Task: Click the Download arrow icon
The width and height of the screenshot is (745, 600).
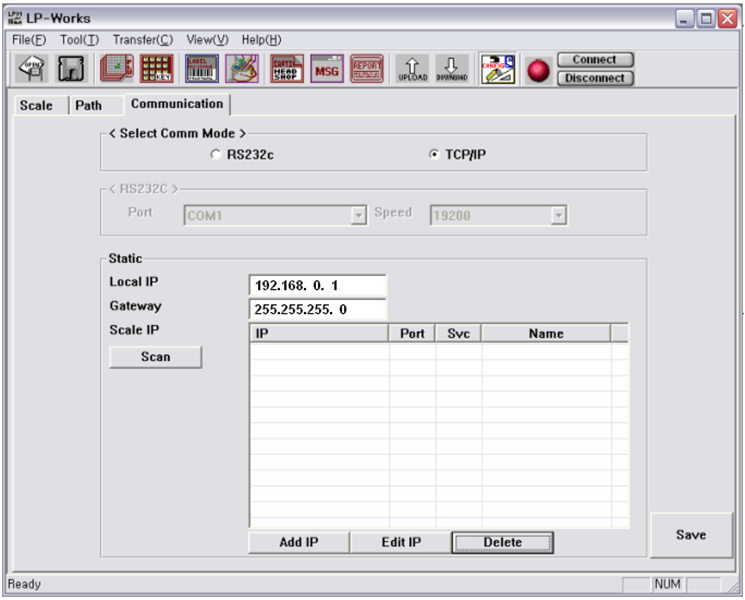Action: [x=452, y=69]
